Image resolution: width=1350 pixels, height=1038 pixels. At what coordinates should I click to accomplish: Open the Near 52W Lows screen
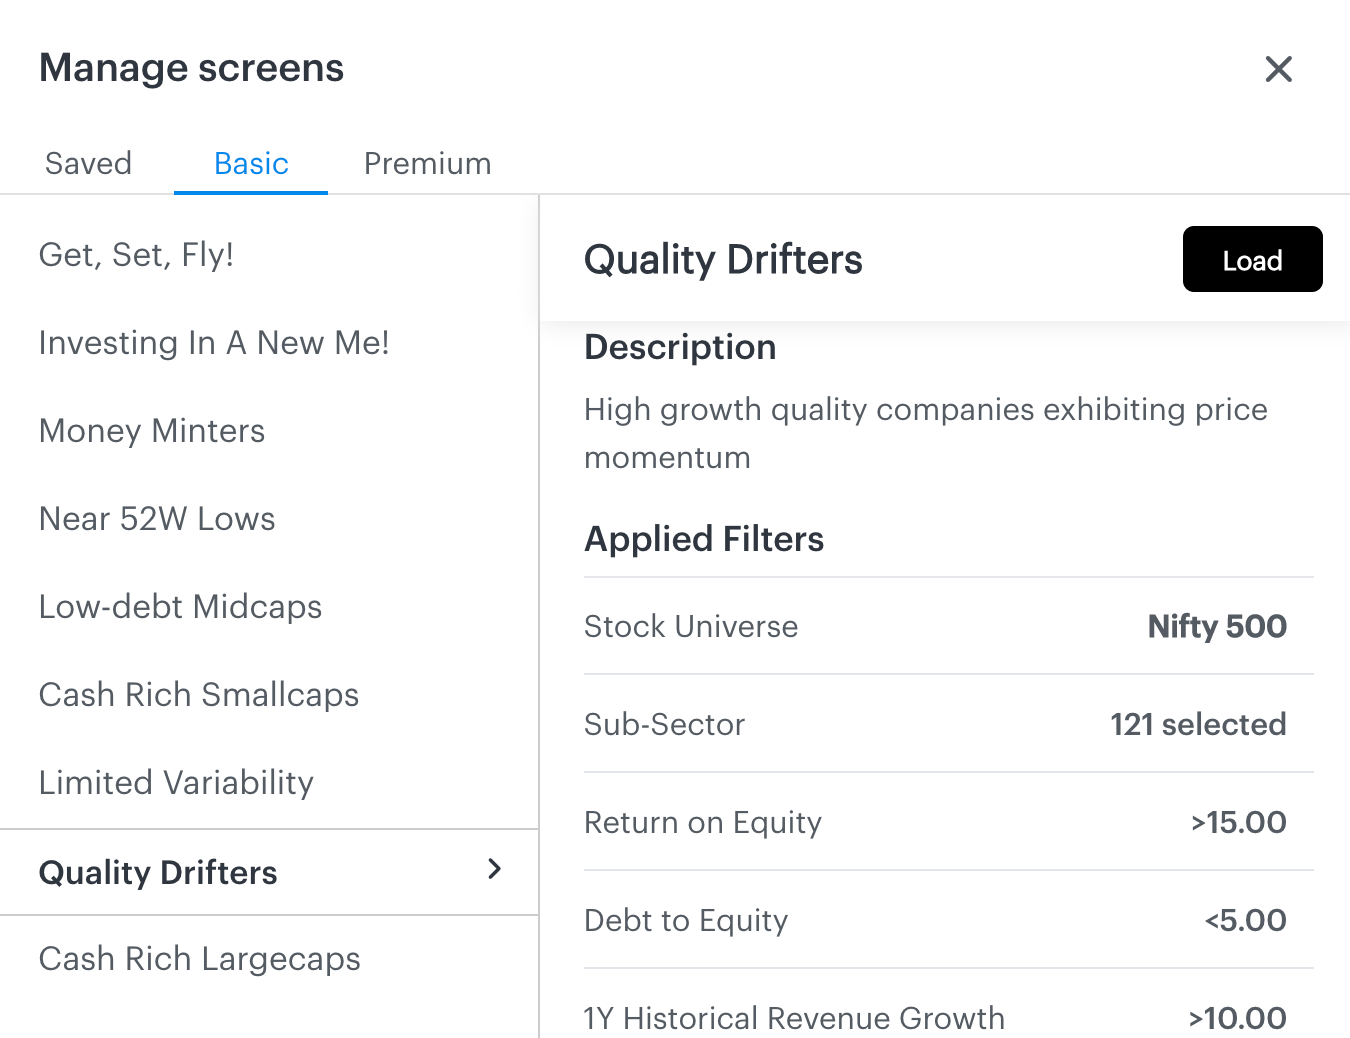(157, 519)
